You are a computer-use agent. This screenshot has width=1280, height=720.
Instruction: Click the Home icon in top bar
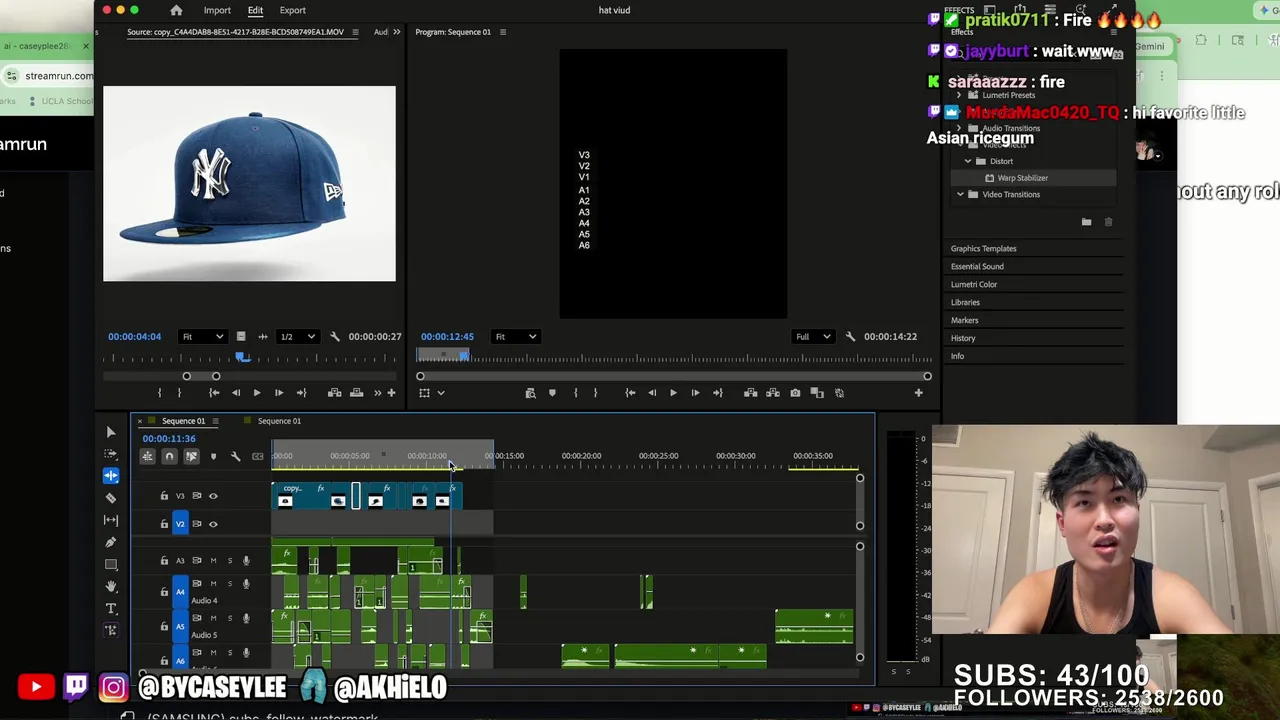[176, 10]
